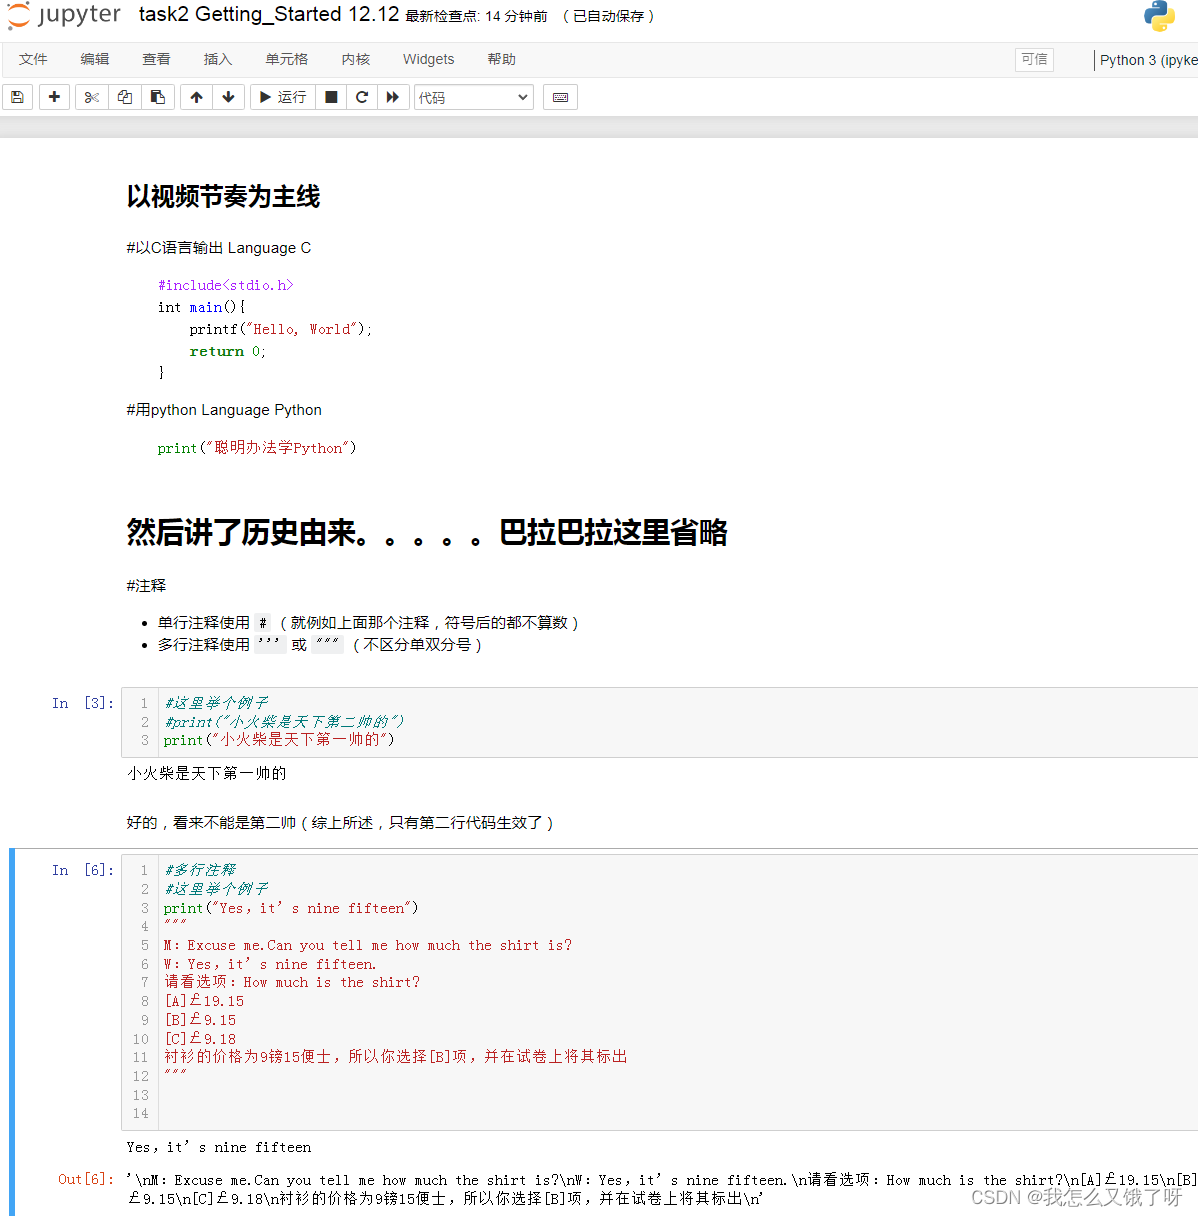
Task: Move the selected cell down
Action: point(228,97)
